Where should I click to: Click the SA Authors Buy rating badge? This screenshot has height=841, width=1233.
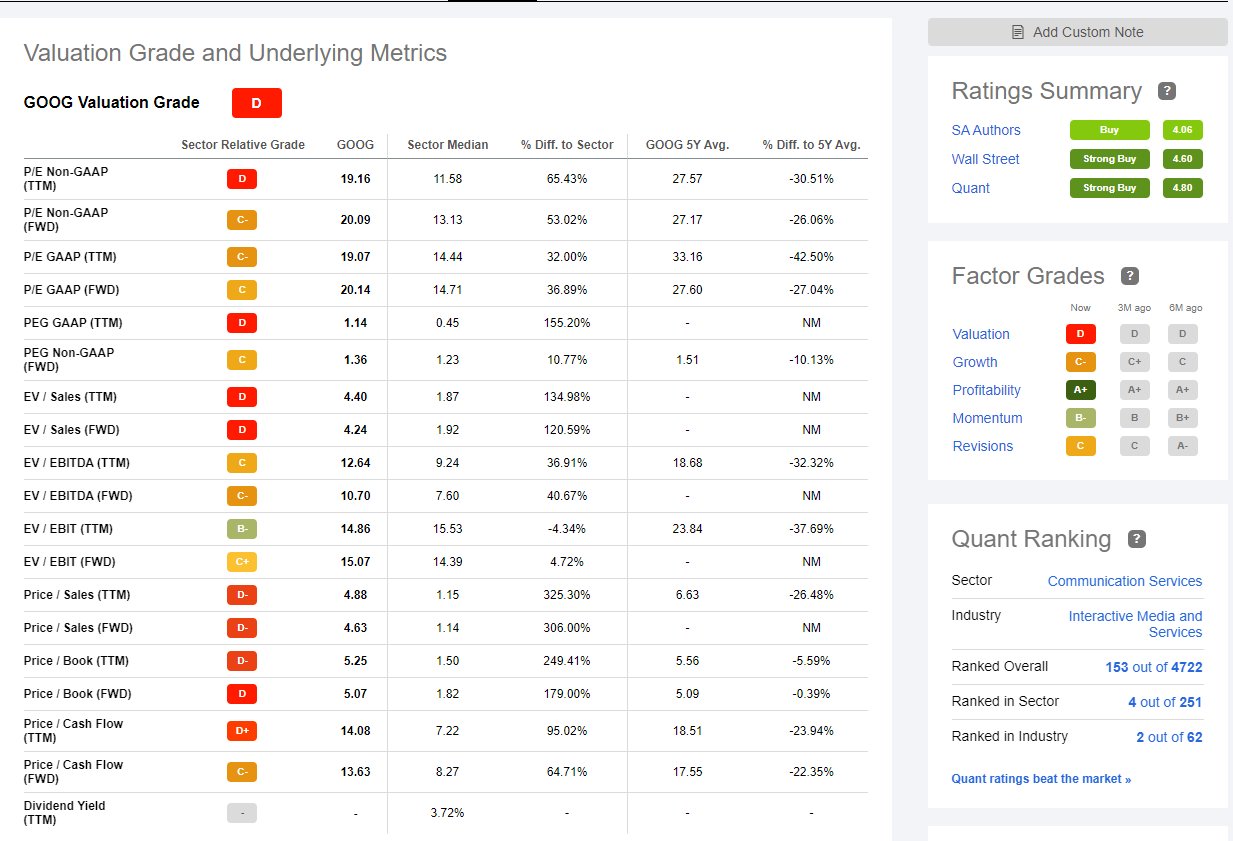pos(1110,130)
